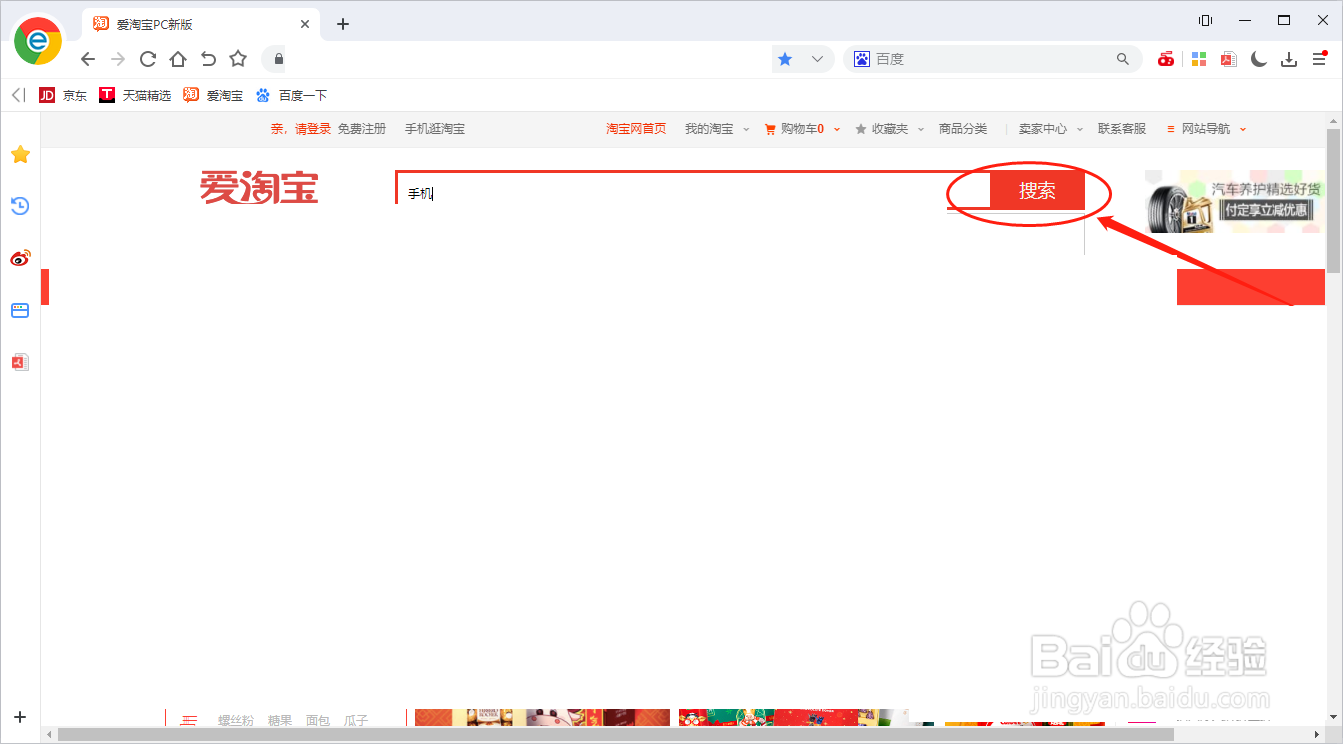Click the search input containing 手机
This screenshot has height=744, width=1343.
tap(692, 190)
